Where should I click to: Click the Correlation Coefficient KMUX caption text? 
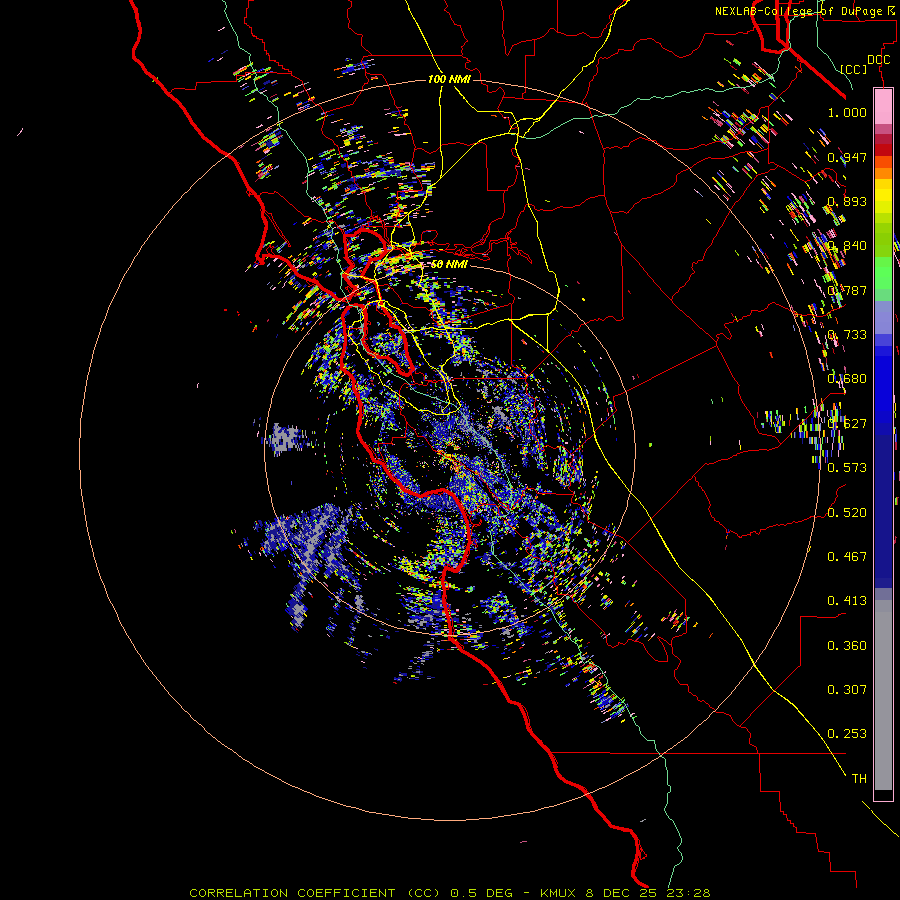click(449, 893)
